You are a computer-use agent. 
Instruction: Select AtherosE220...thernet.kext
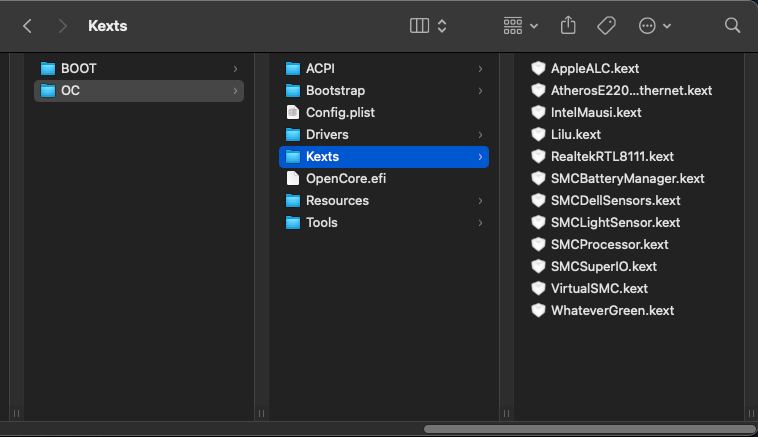(x=631, y=90)
